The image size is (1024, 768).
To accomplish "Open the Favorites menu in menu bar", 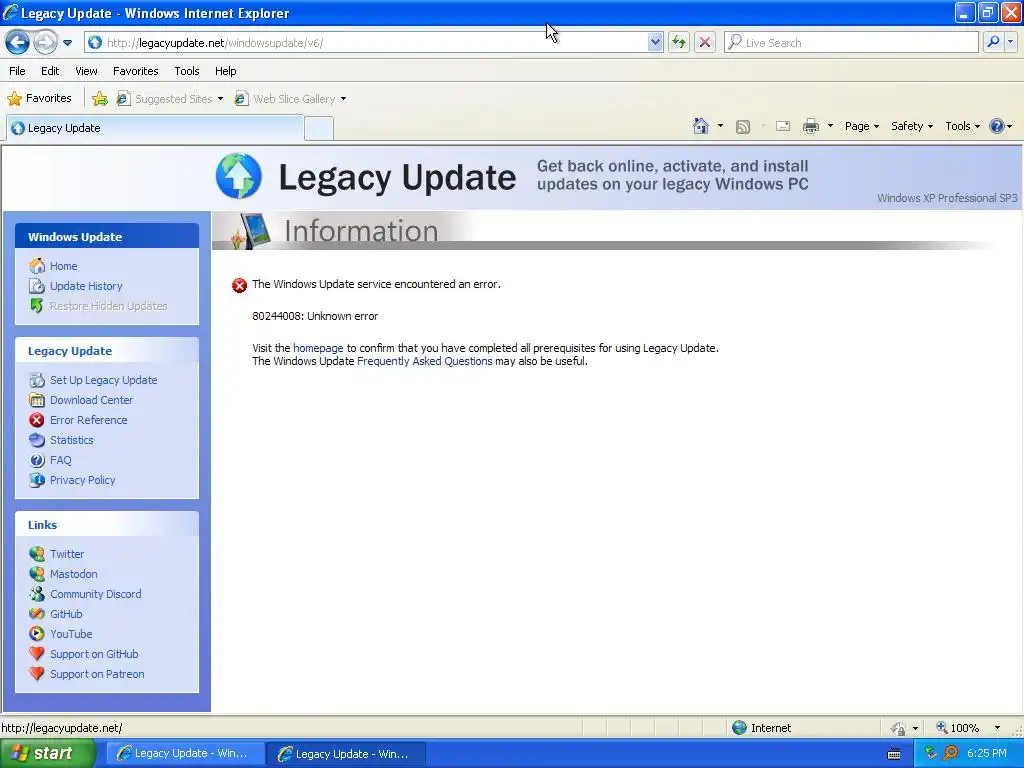I will coord(135,71).
